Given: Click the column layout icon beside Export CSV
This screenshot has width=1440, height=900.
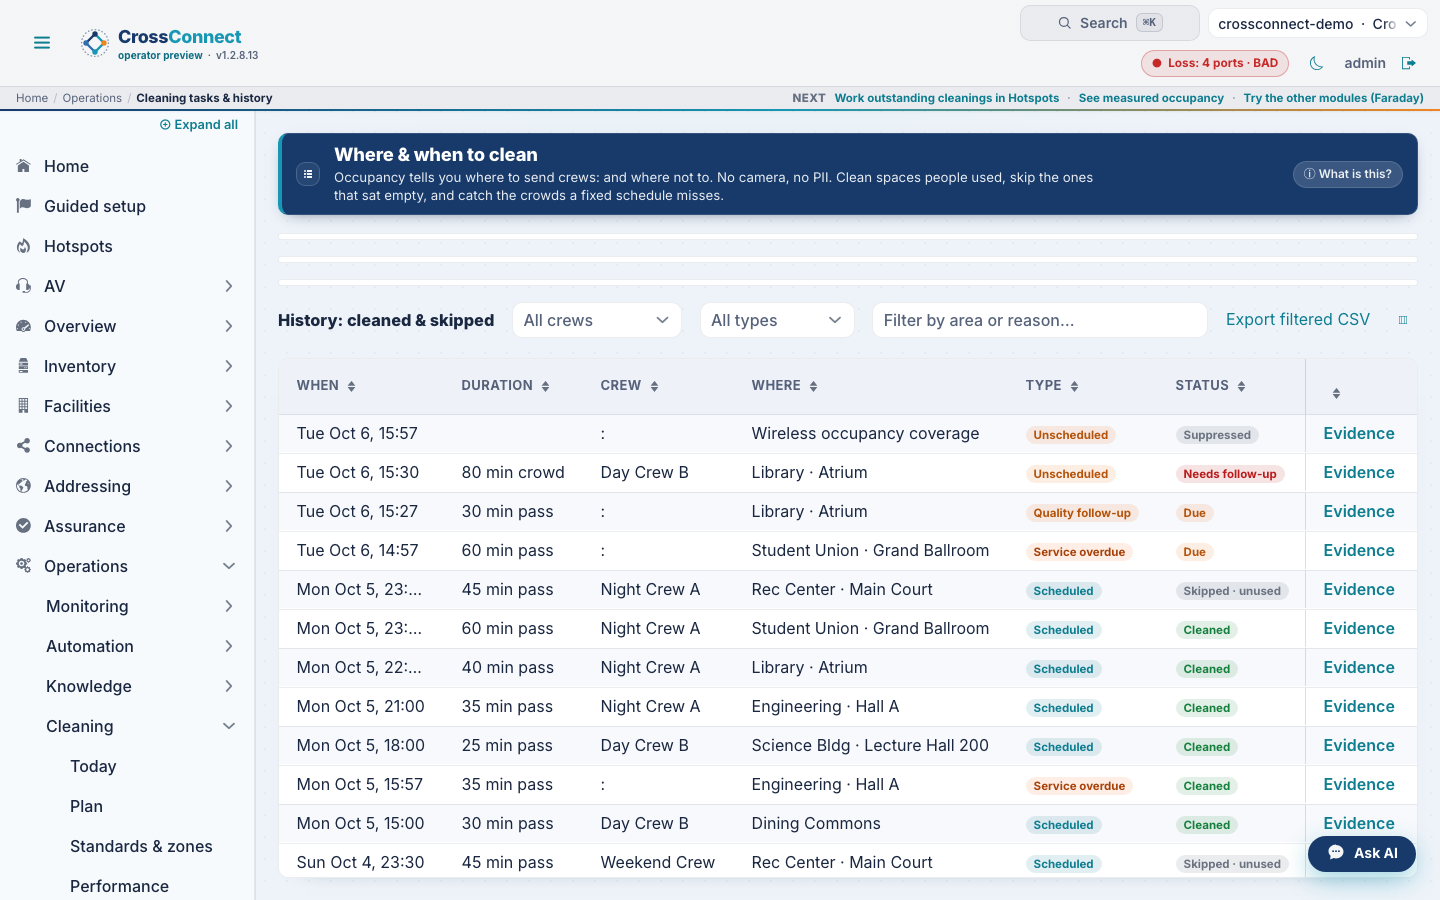Looking at the screenshot, I should (x=1403, y=320).
